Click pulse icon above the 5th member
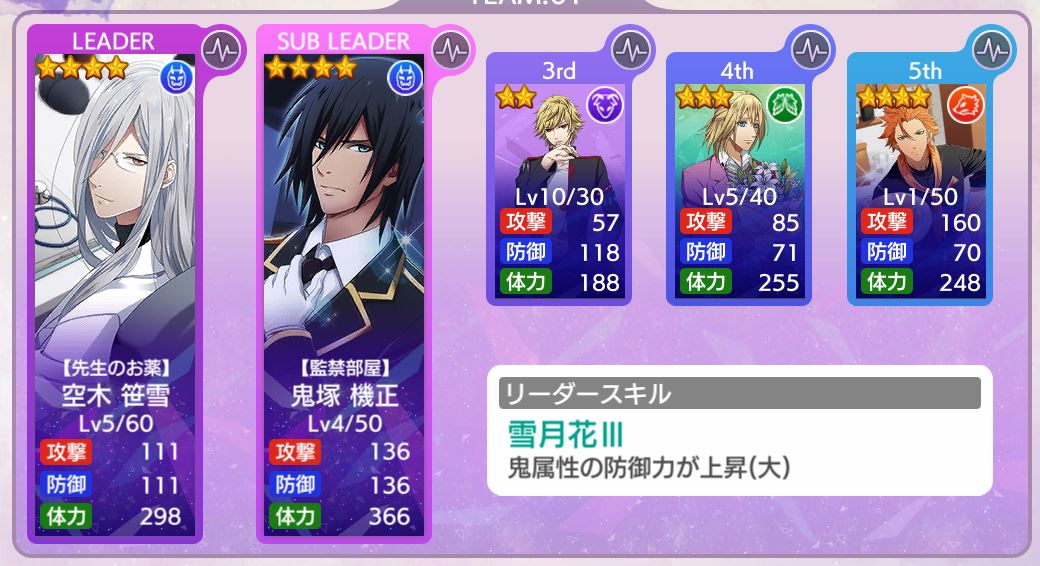The width and height of the screenshot is (1040, 566). pyautogui.click(x=991, y=50)
